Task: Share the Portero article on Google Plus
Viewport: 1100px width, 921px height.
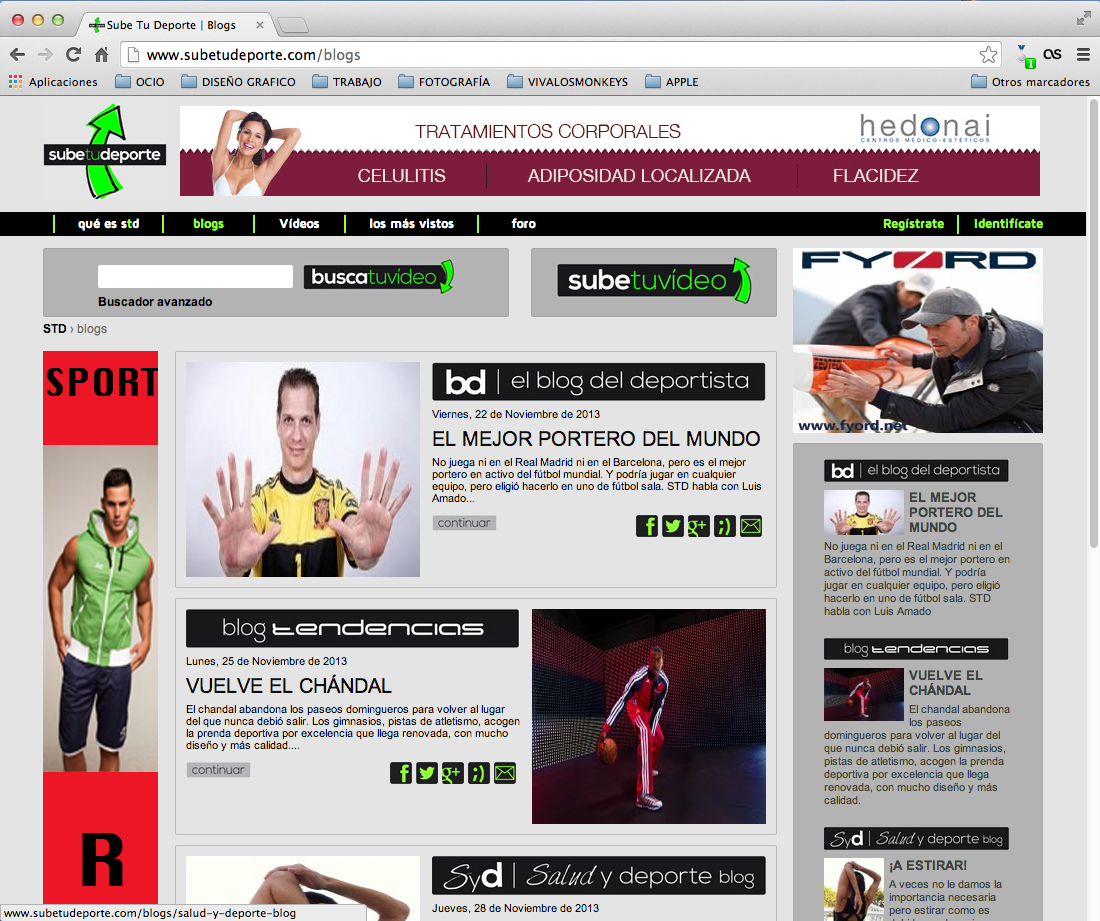Action: (x=699, y=525)
